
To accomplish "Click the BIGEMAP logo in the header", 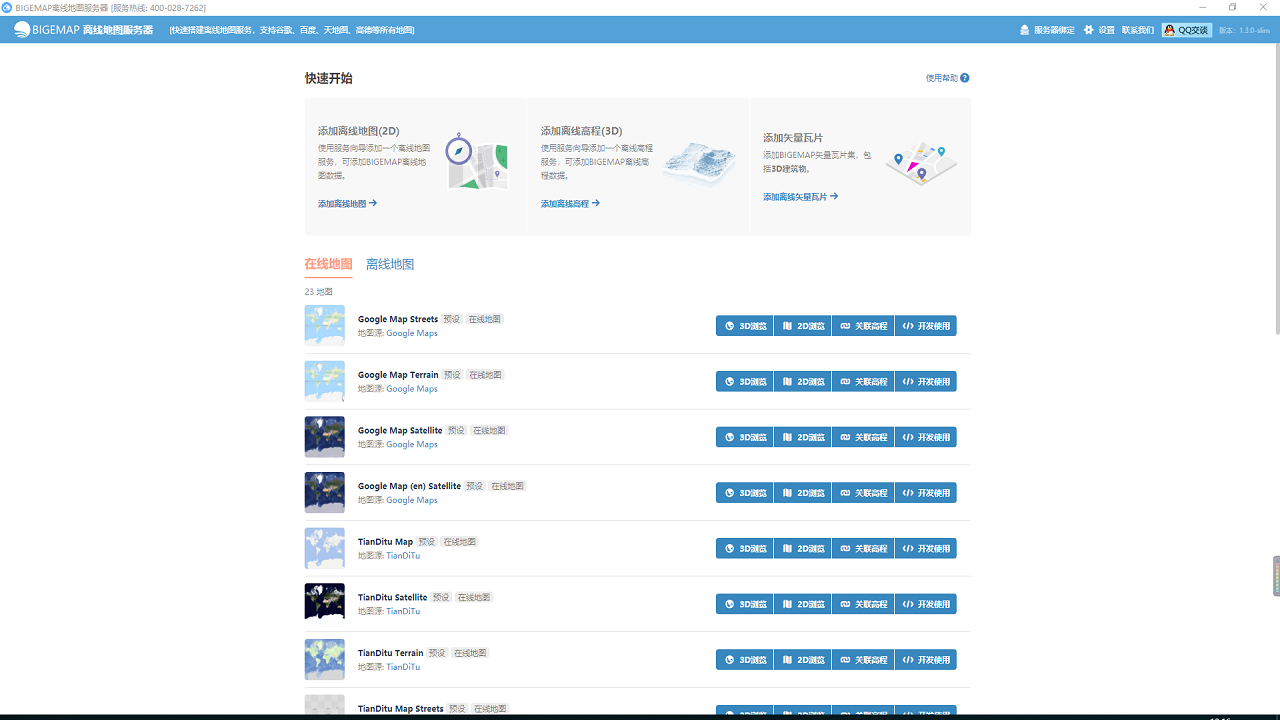I will pyautogui.click(x=83, y=30).
